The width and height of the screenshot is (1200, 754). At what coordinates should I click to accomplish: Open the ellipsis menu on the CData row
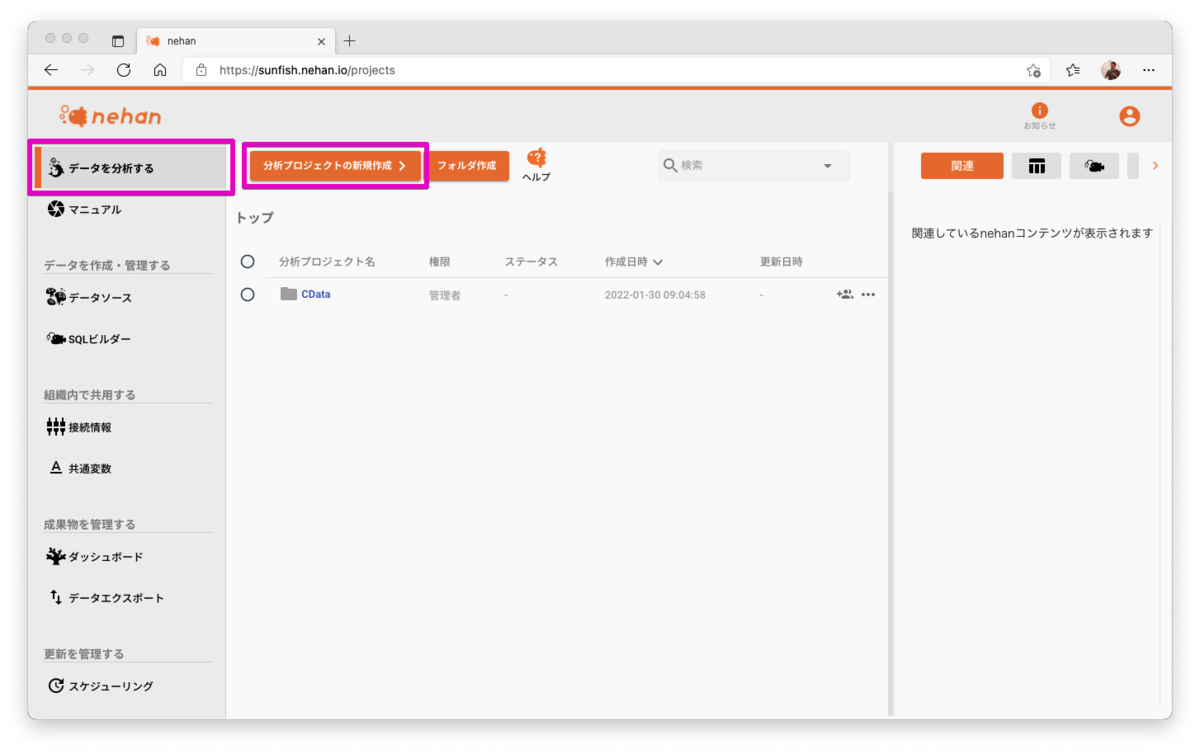(x=868, y=294)
